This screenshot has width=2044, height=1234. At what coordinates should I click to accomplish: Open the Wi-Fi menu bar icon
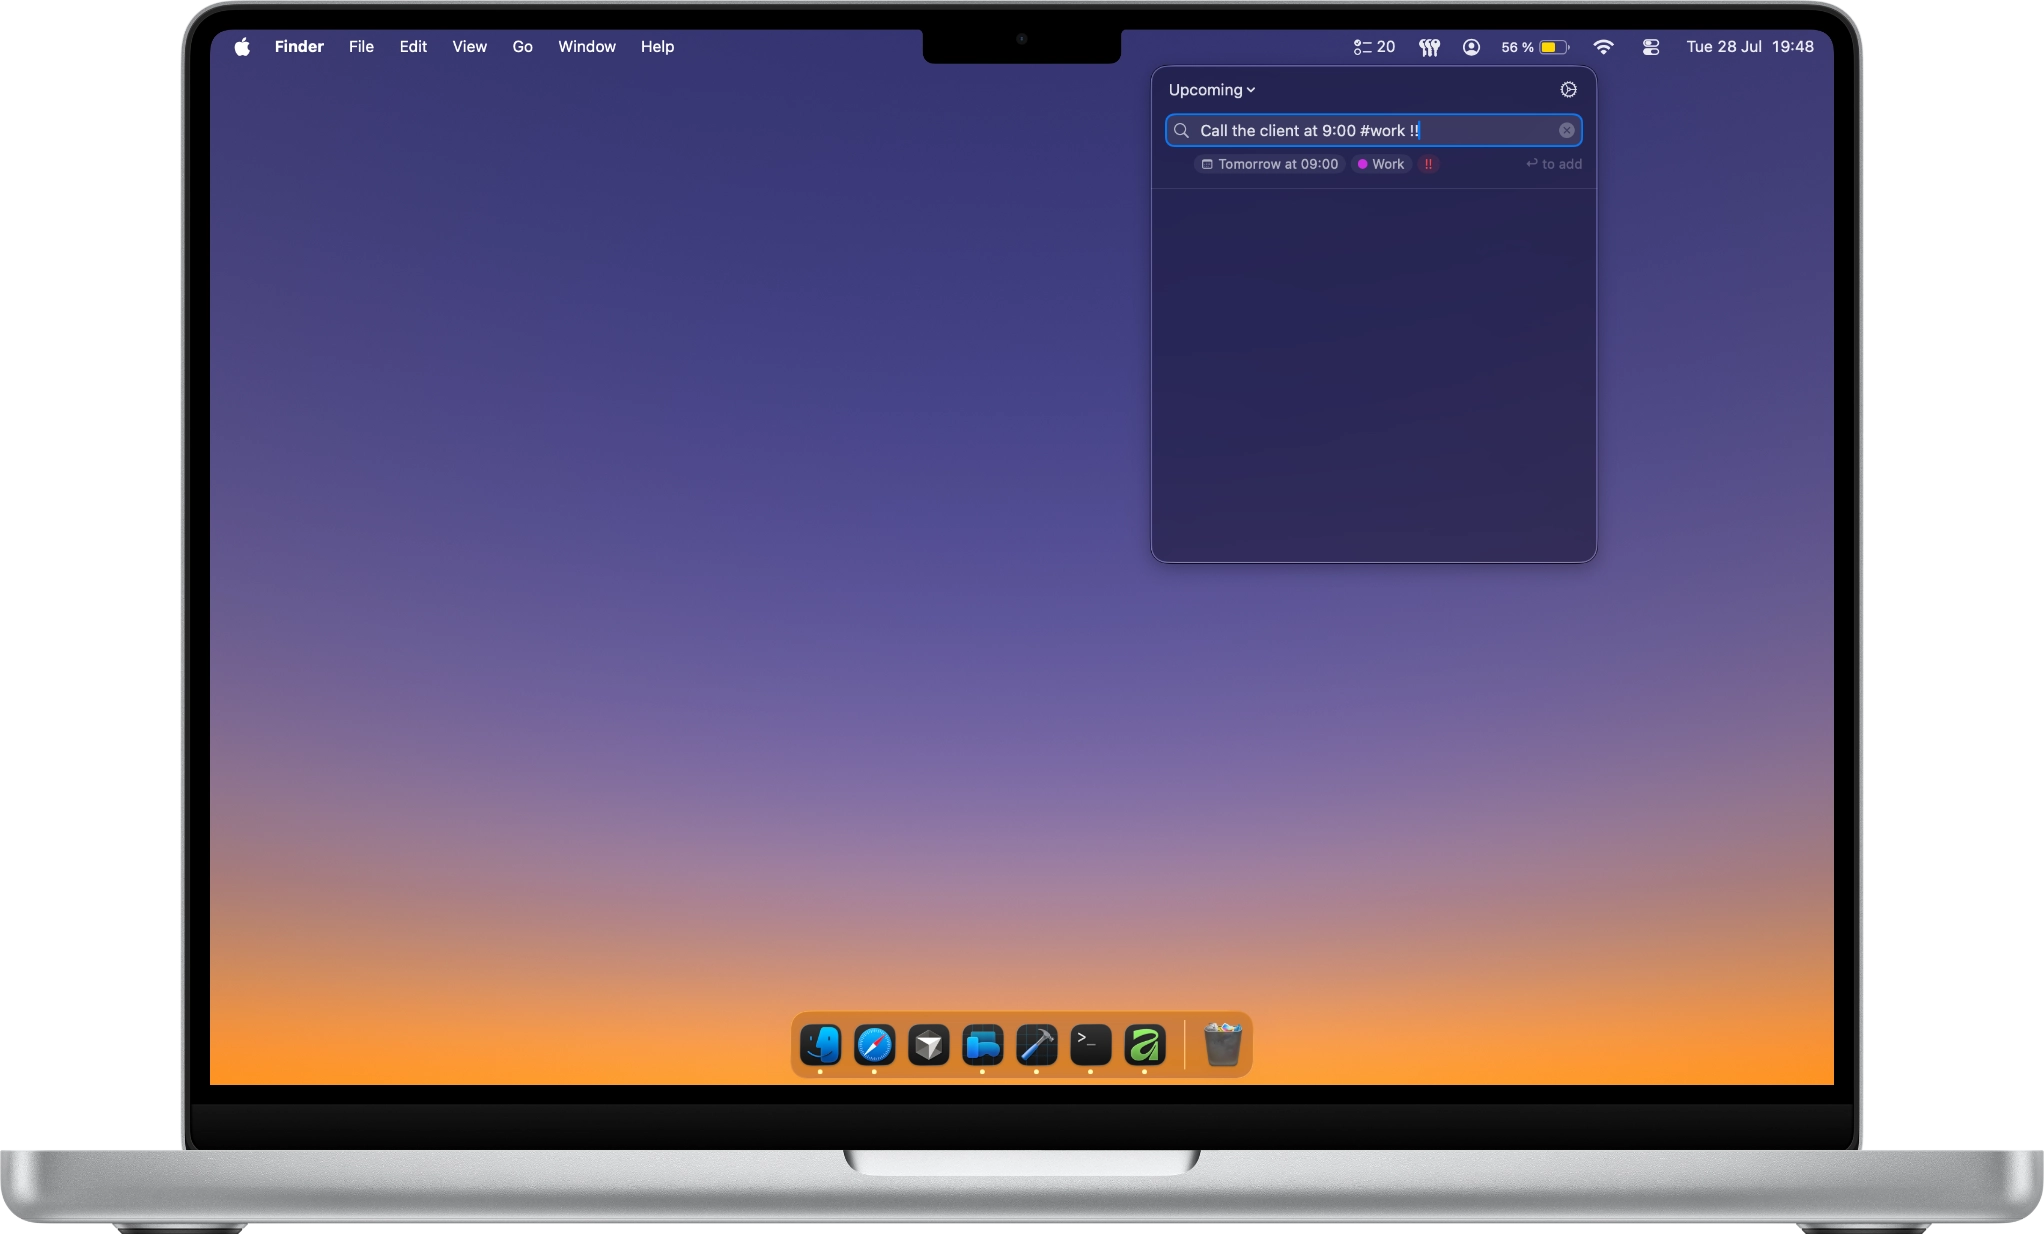click(1603, 47)
